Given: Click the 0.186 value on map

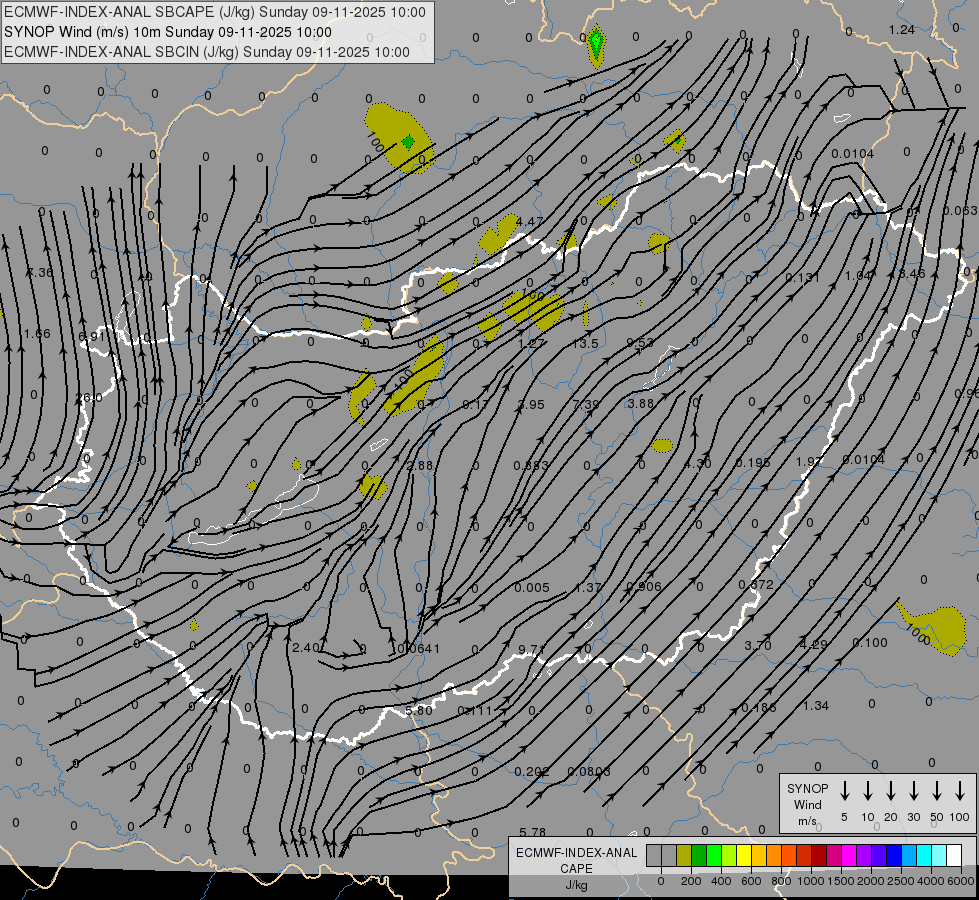Looking at the screenshot, I should [759, 708].
